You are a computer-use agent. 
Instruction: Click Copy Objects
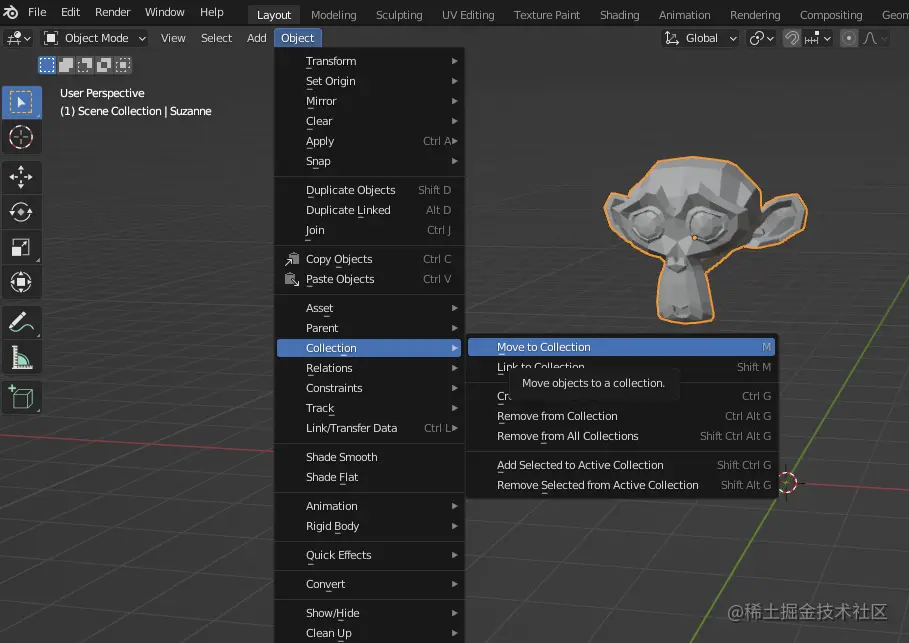369,259
